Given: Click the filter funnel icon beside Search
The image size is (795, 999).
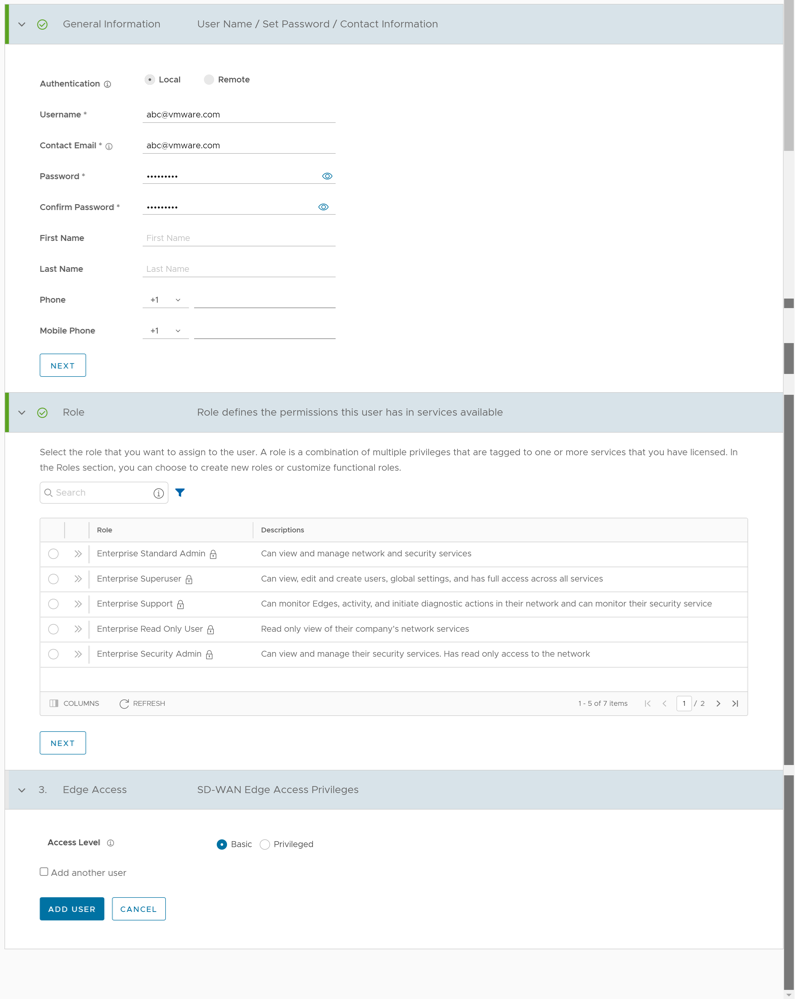Looking at the screenshot, I should 180,493.
